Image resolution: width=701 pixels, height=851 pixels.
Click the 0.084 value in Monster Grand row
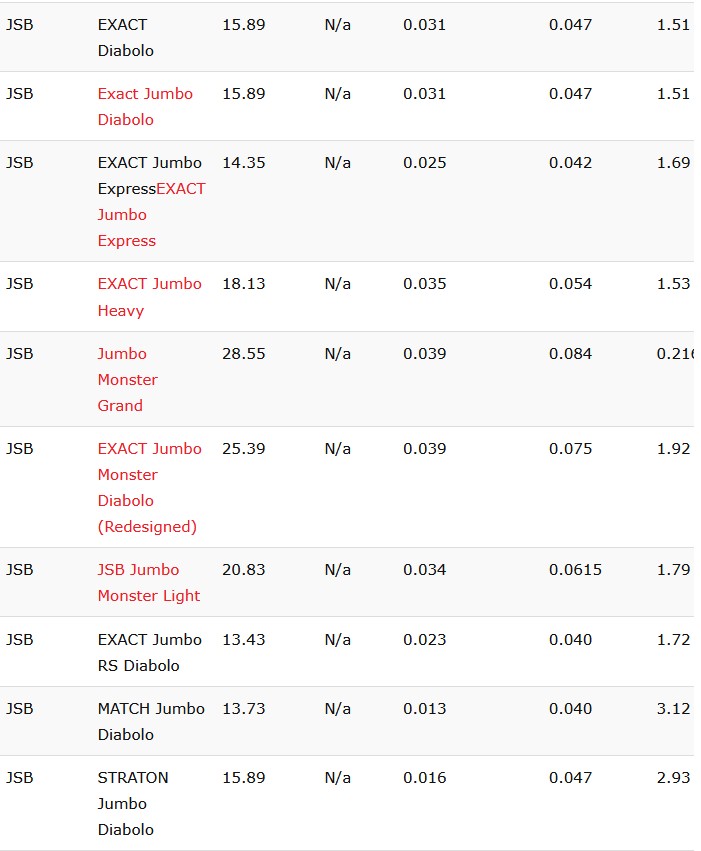click(x=570, y=354)
